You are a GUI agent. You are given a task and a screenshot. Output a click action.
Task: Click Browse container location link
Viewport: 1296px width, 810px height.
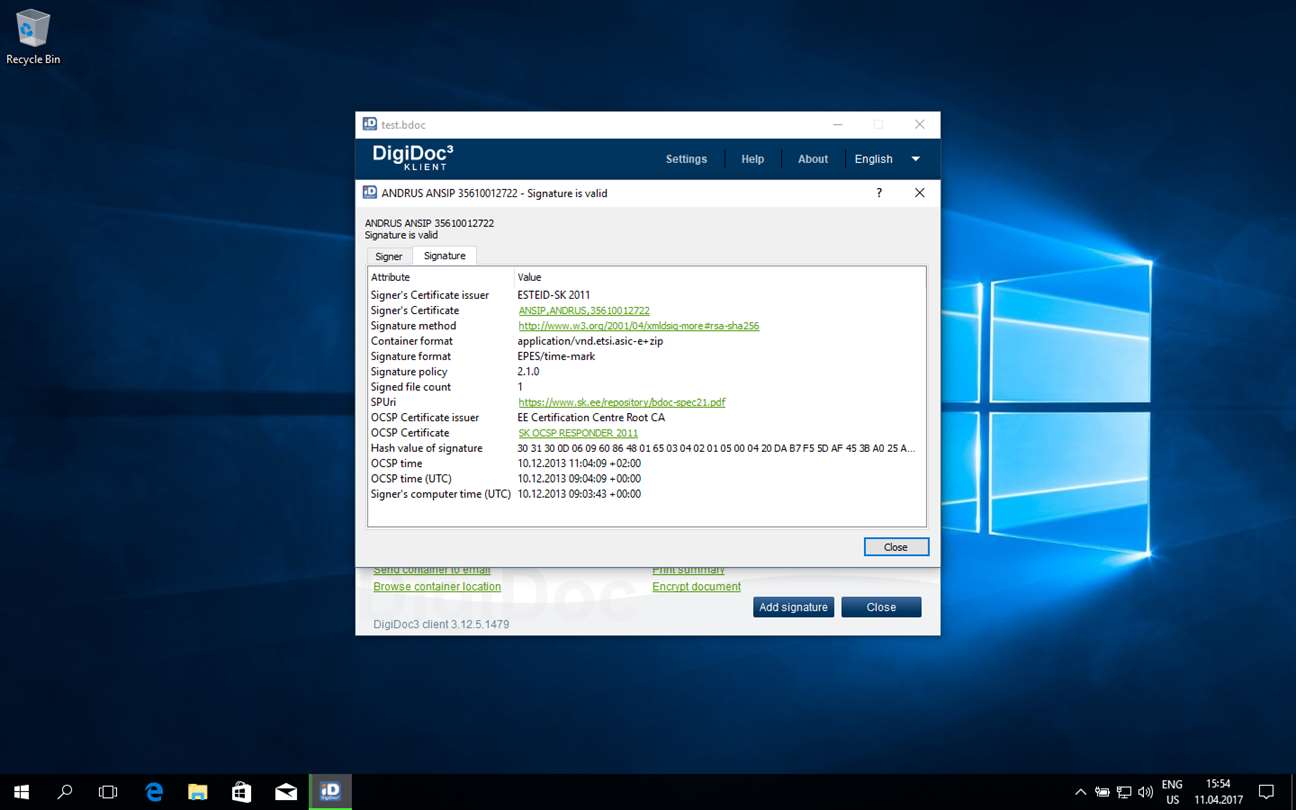click(x=437, y=587)
